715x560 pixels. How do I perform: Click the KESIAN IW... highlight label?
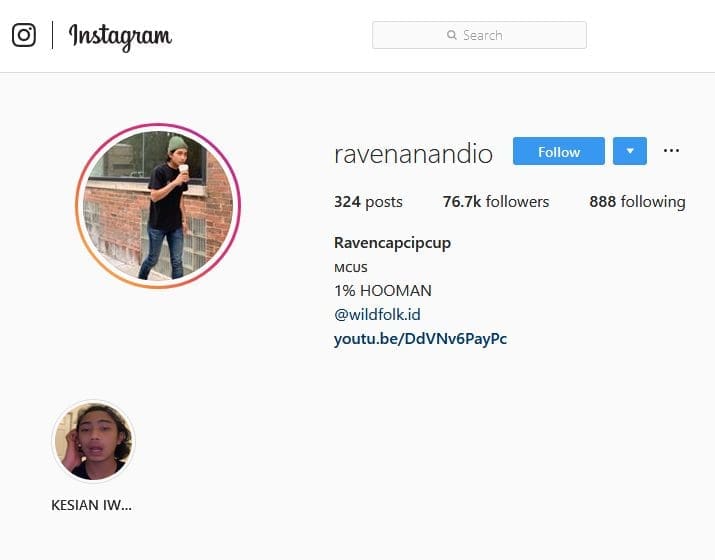pyautogui.click(x=91, y=505)
